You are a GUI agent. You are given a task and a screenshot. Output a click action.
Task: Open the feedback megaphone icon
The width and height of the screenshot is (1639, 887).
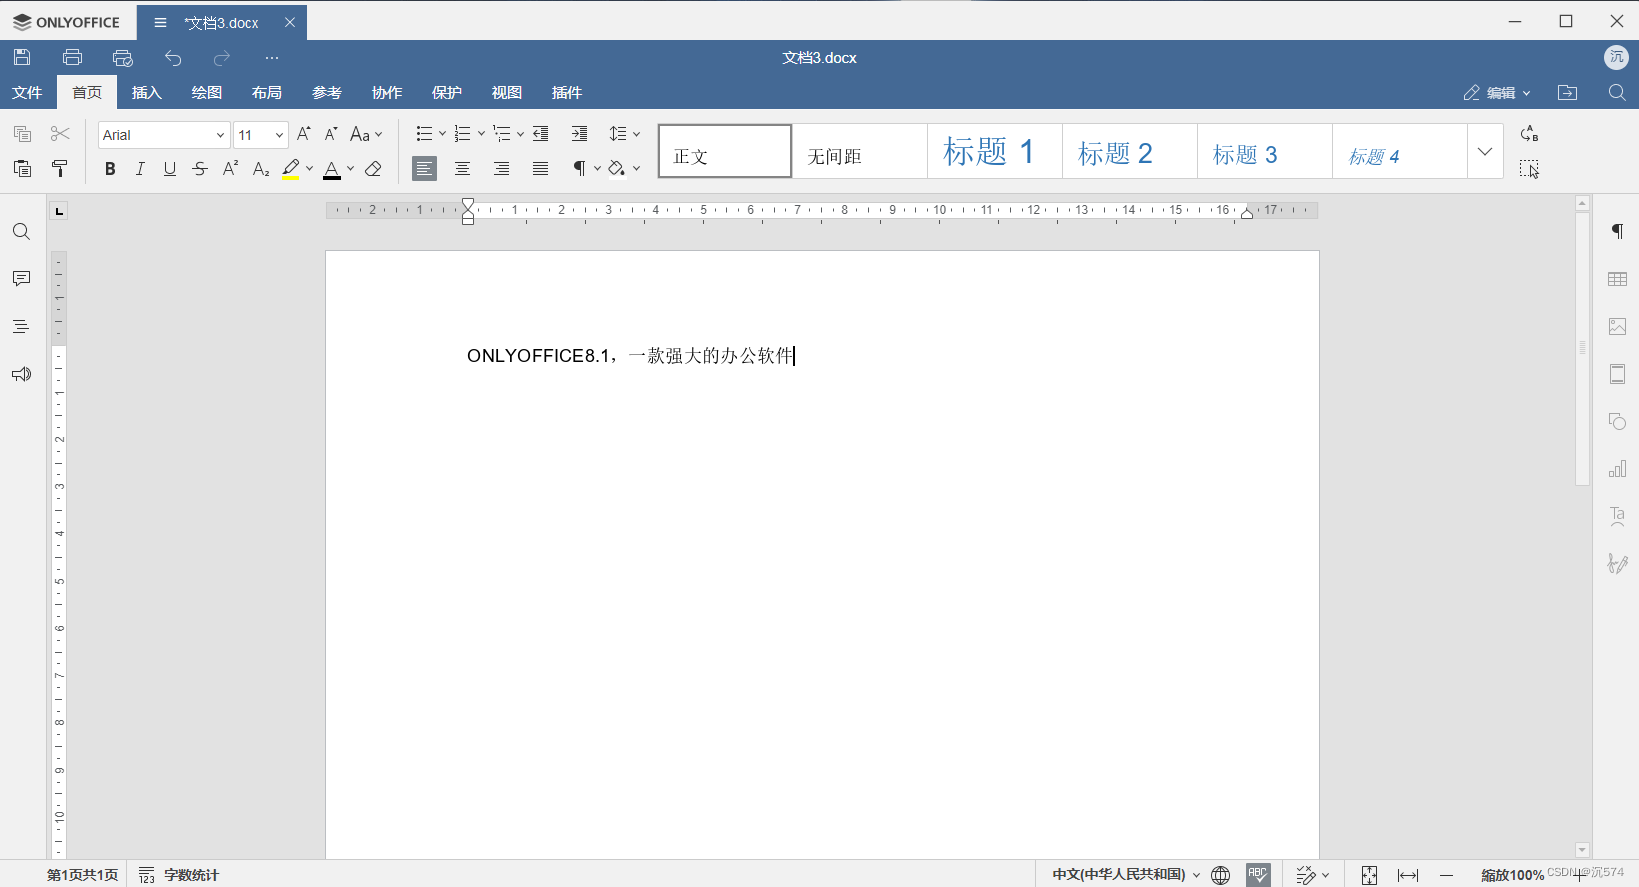pos(21,374)
